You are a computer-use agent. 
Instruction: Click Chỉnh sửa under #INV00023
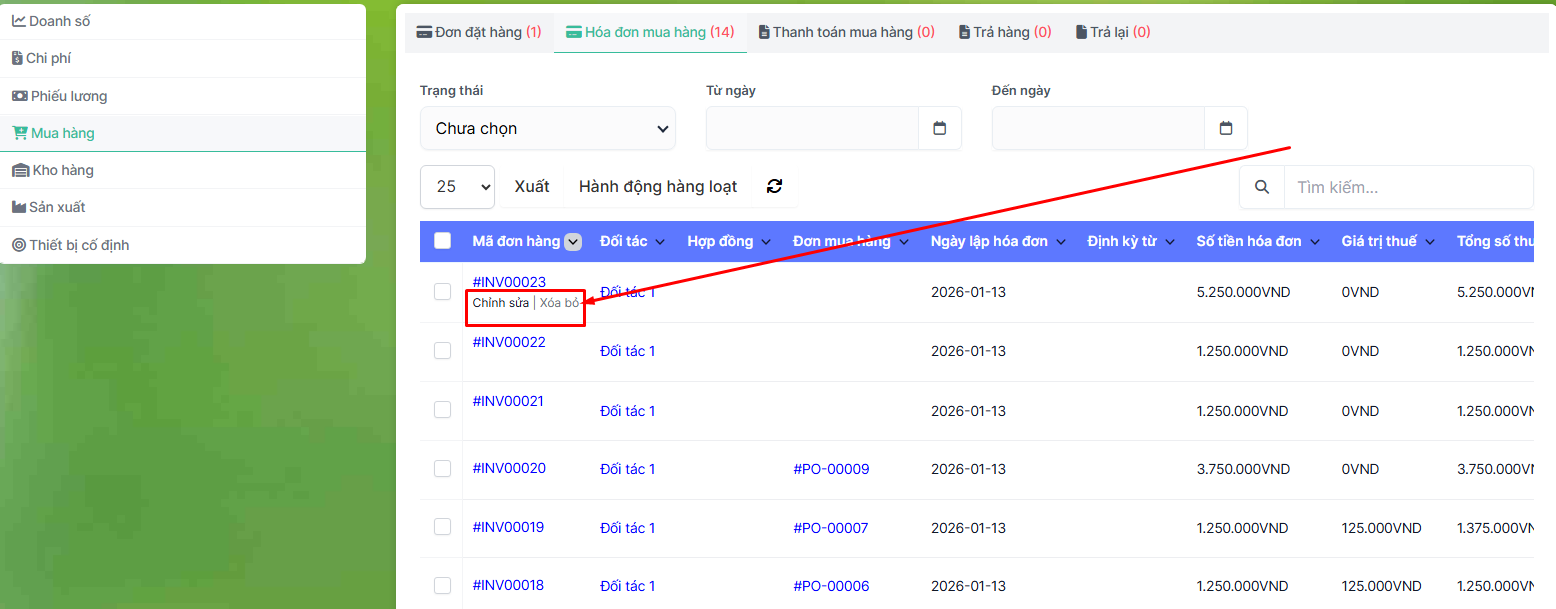click(500, 303)
